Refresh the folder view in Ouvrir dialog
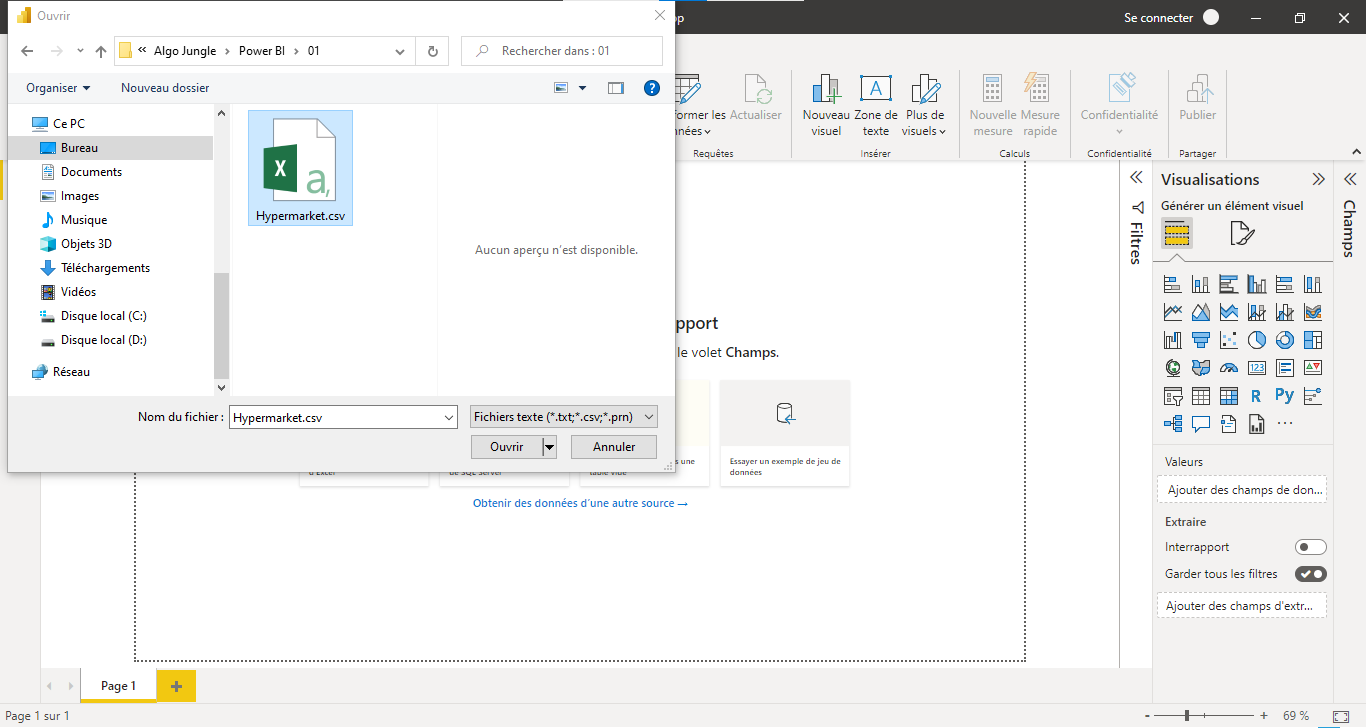Image resolution: width=1366 pixels, height=728 pixels. [432, 51]
